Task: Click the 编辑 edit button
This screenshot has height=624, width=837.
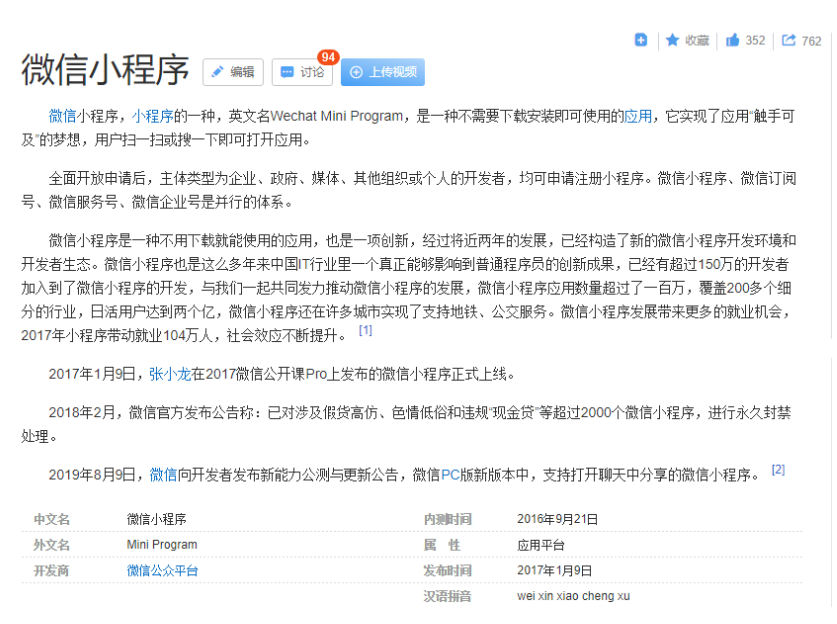Action: point(233,72)
